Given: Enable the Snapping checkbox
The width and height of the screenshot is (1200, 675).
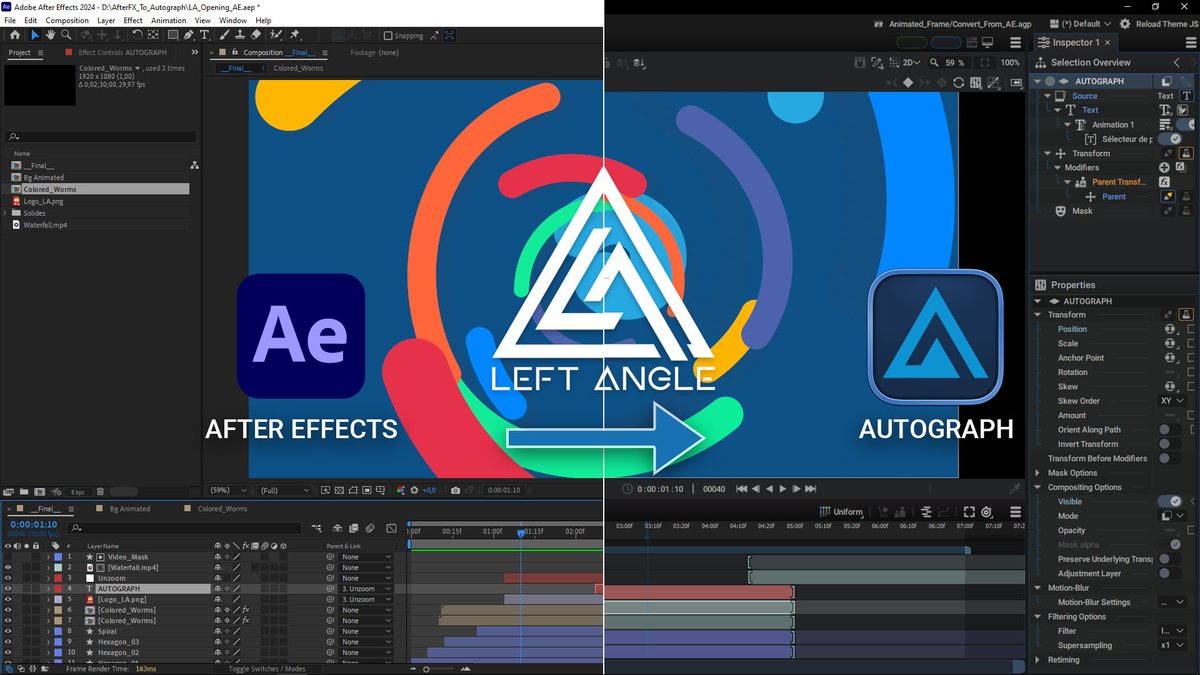Looking at the screenshot, I should point(389,36).
